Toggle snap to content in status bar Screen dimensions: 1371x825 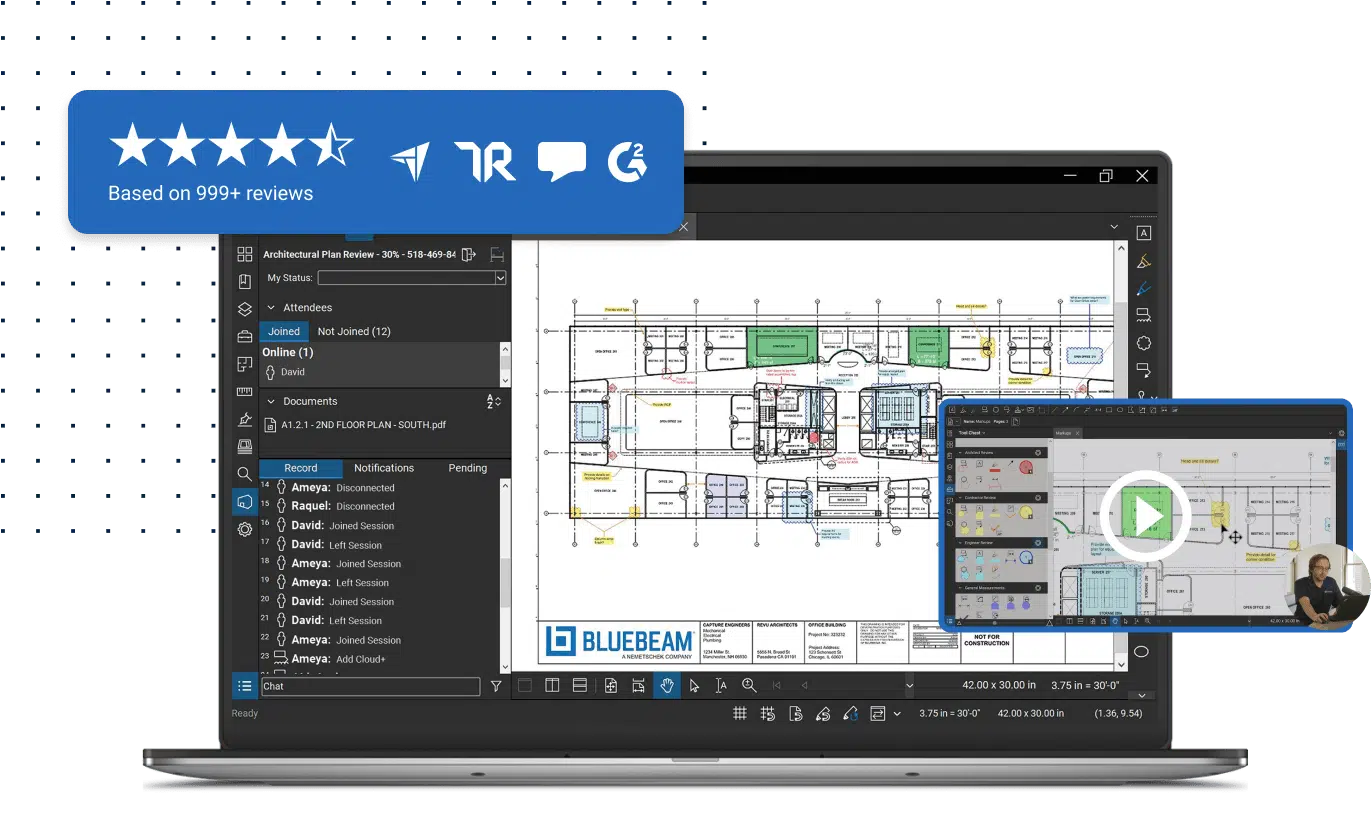point(795,713)
